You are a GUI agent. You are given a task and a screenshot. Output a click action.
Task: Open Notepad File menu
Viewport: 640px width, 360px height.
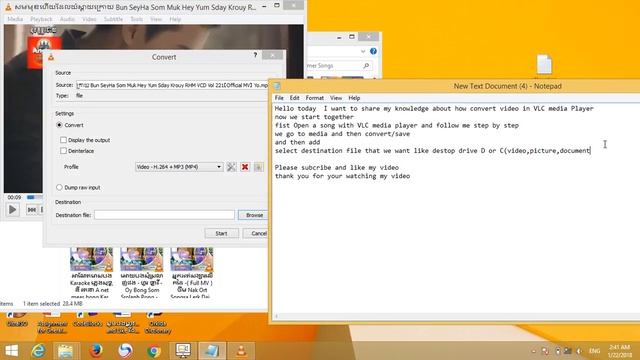click(279, 98)
